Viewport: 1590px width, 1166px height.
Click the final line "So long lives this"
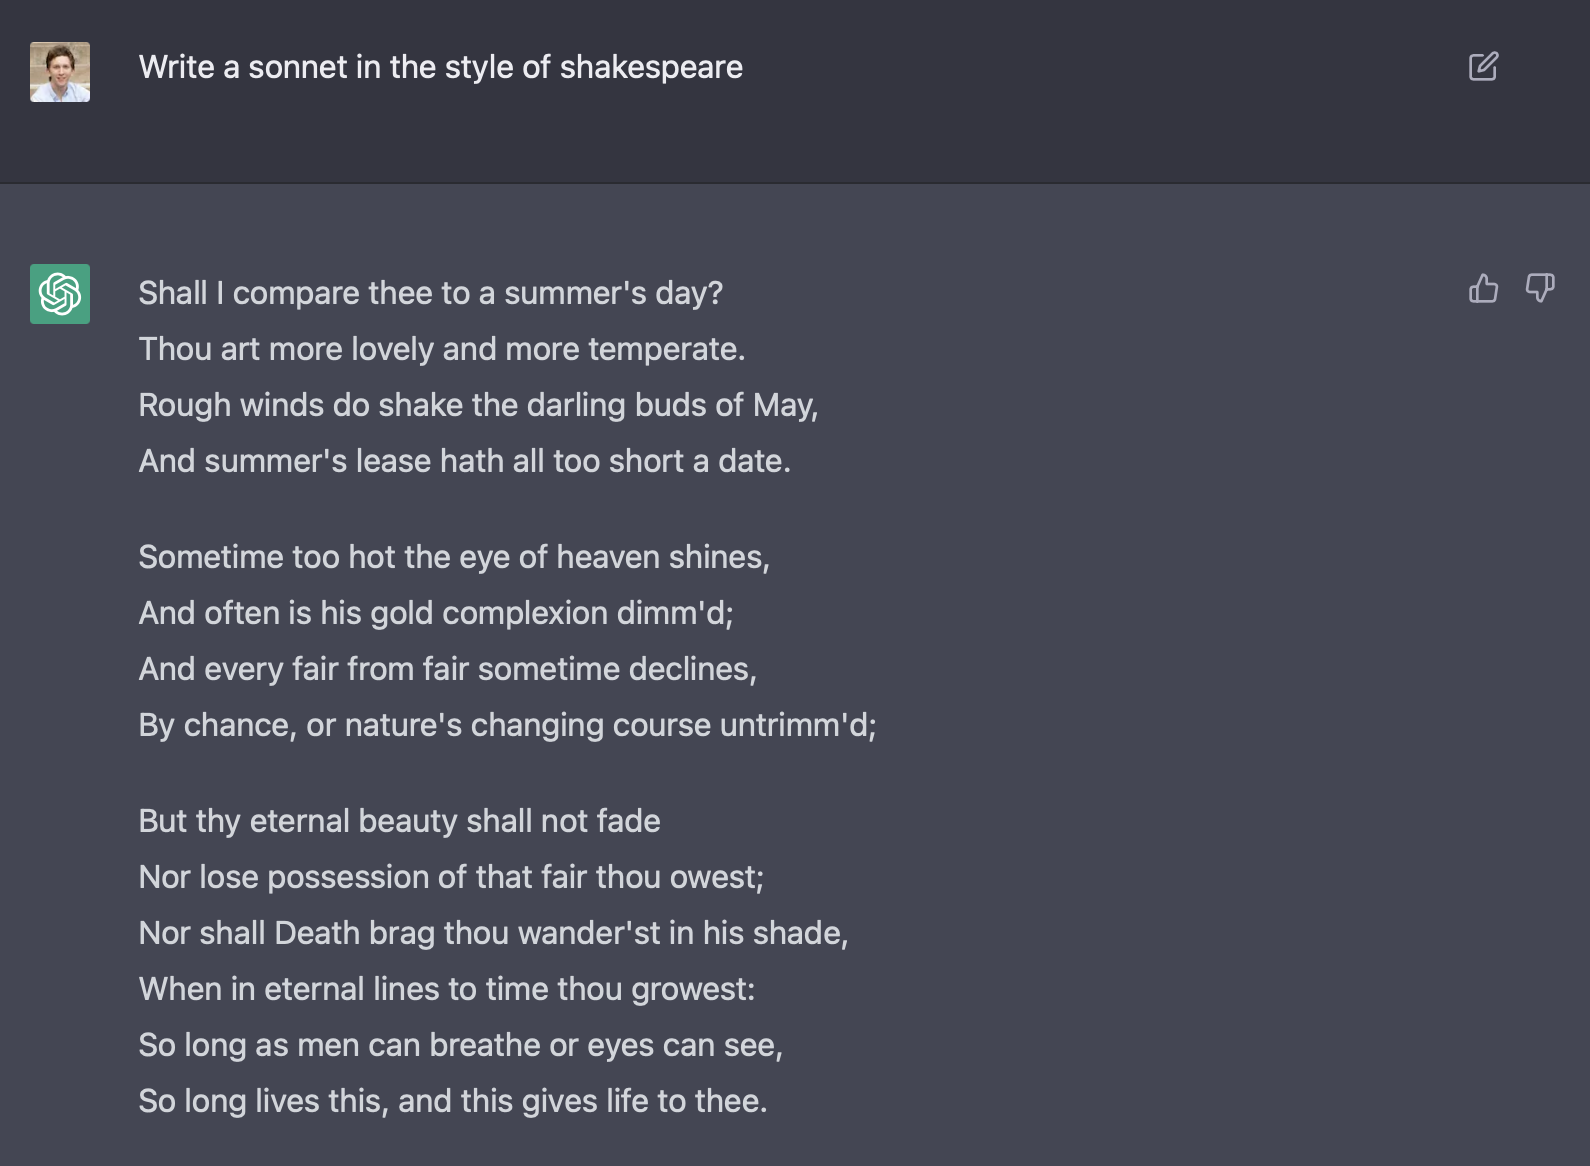pos(452,1101)
